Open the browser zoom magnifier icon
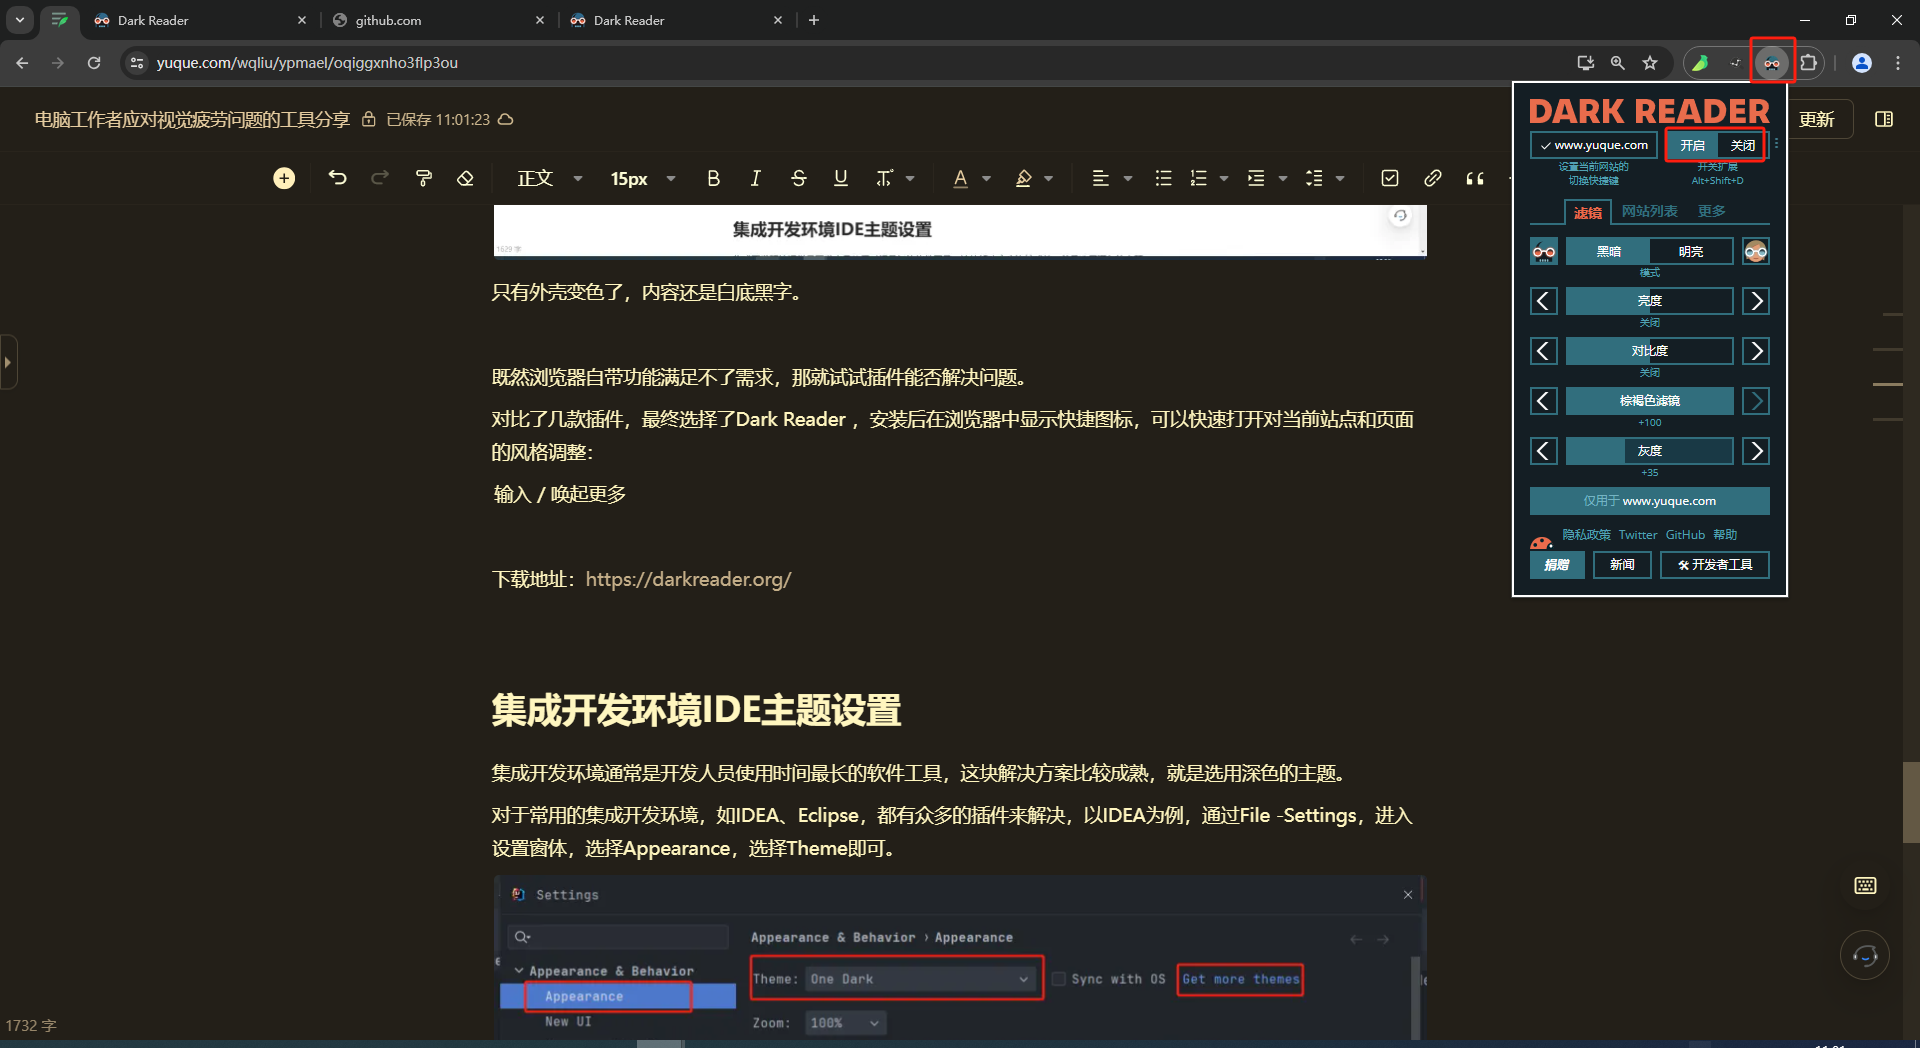The image size is (1920, 1048). pos(1617,63)
